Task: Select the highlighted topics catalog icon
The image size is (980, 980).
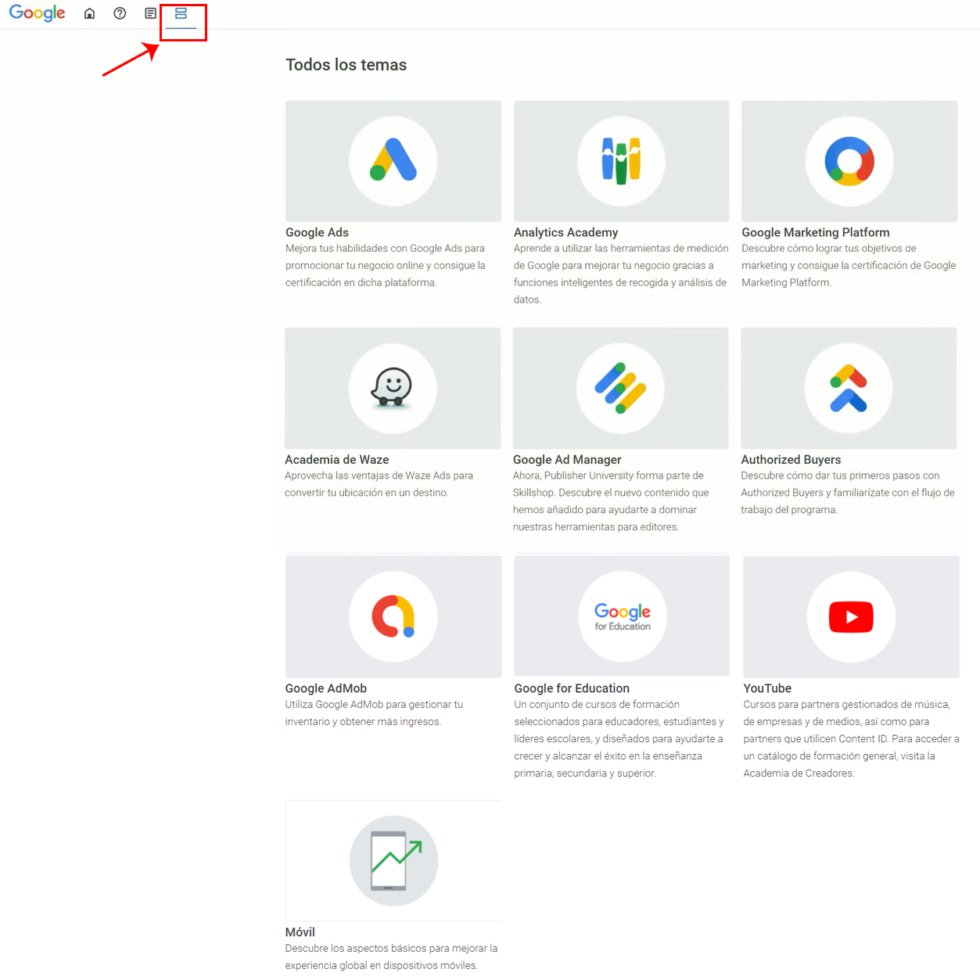Action: pos(181,14)
